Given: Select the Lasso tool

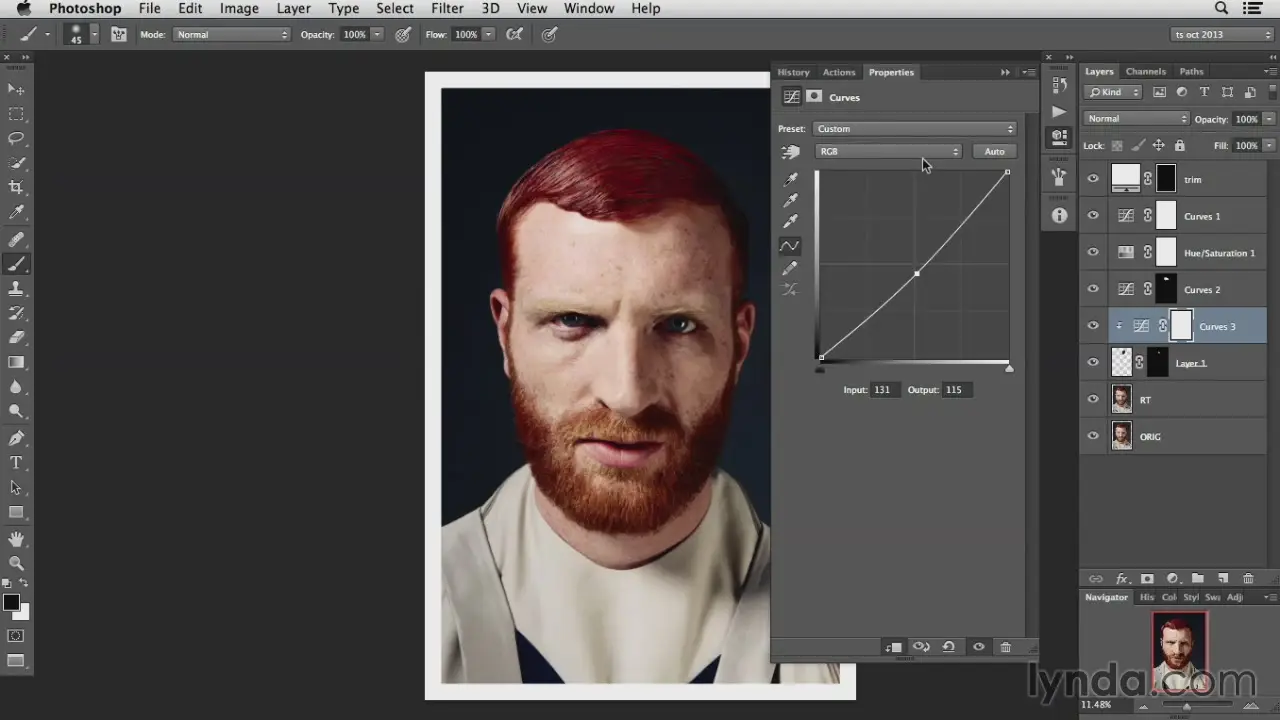Looking at the screenshot, I should coord(16,138).
